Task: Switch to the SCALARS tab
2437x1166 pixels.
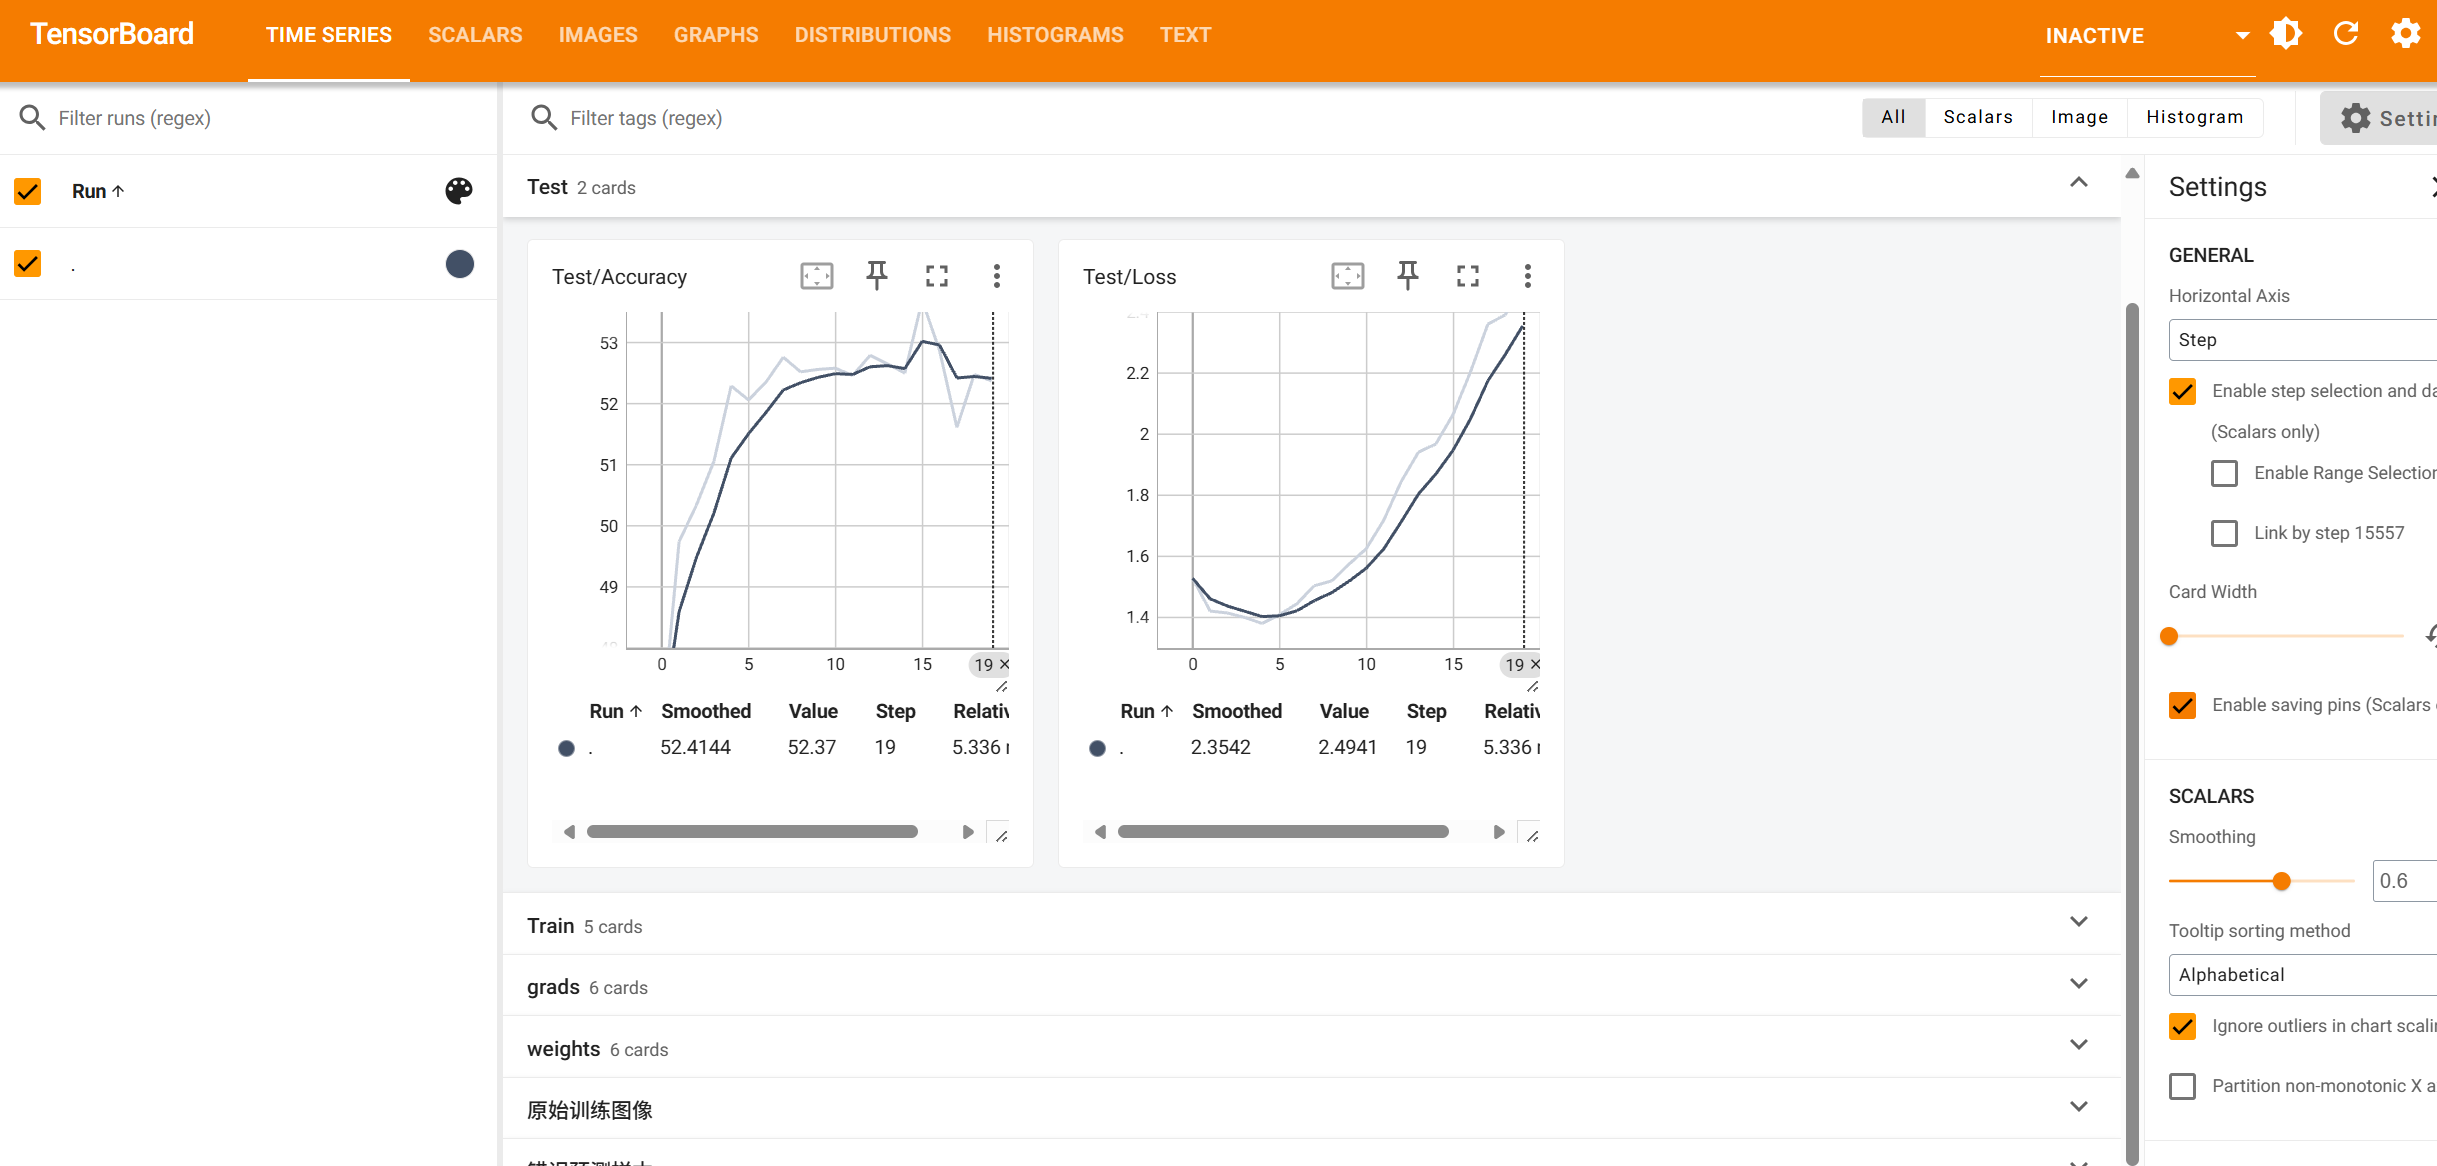Action: click(x=475, y=35)
